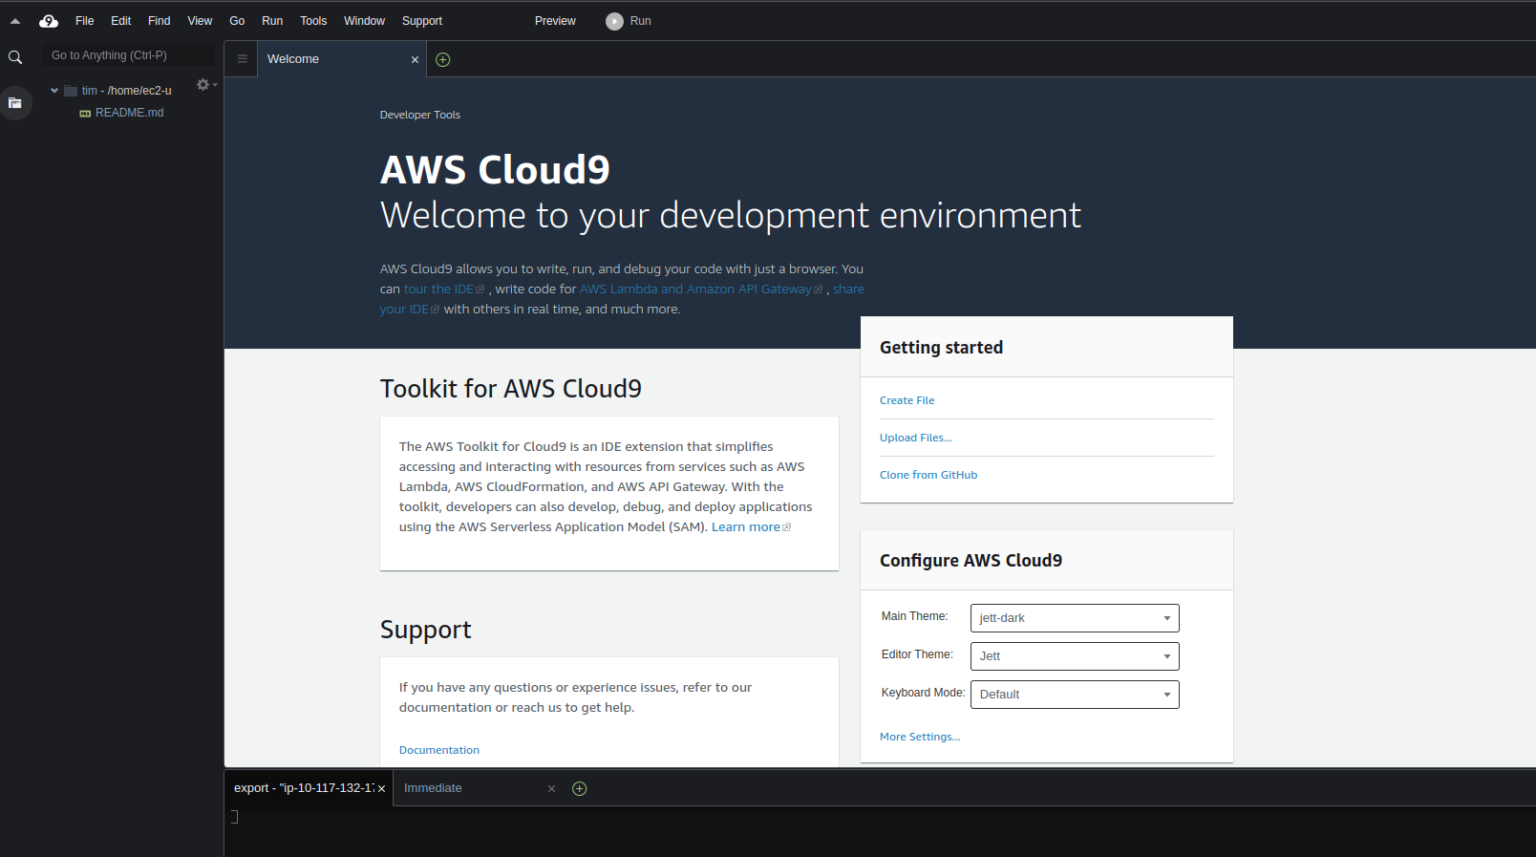This screenshot has height=857, width=1536.
Task: Open the Main Theme dropdown
Action: click(1074, 618)
